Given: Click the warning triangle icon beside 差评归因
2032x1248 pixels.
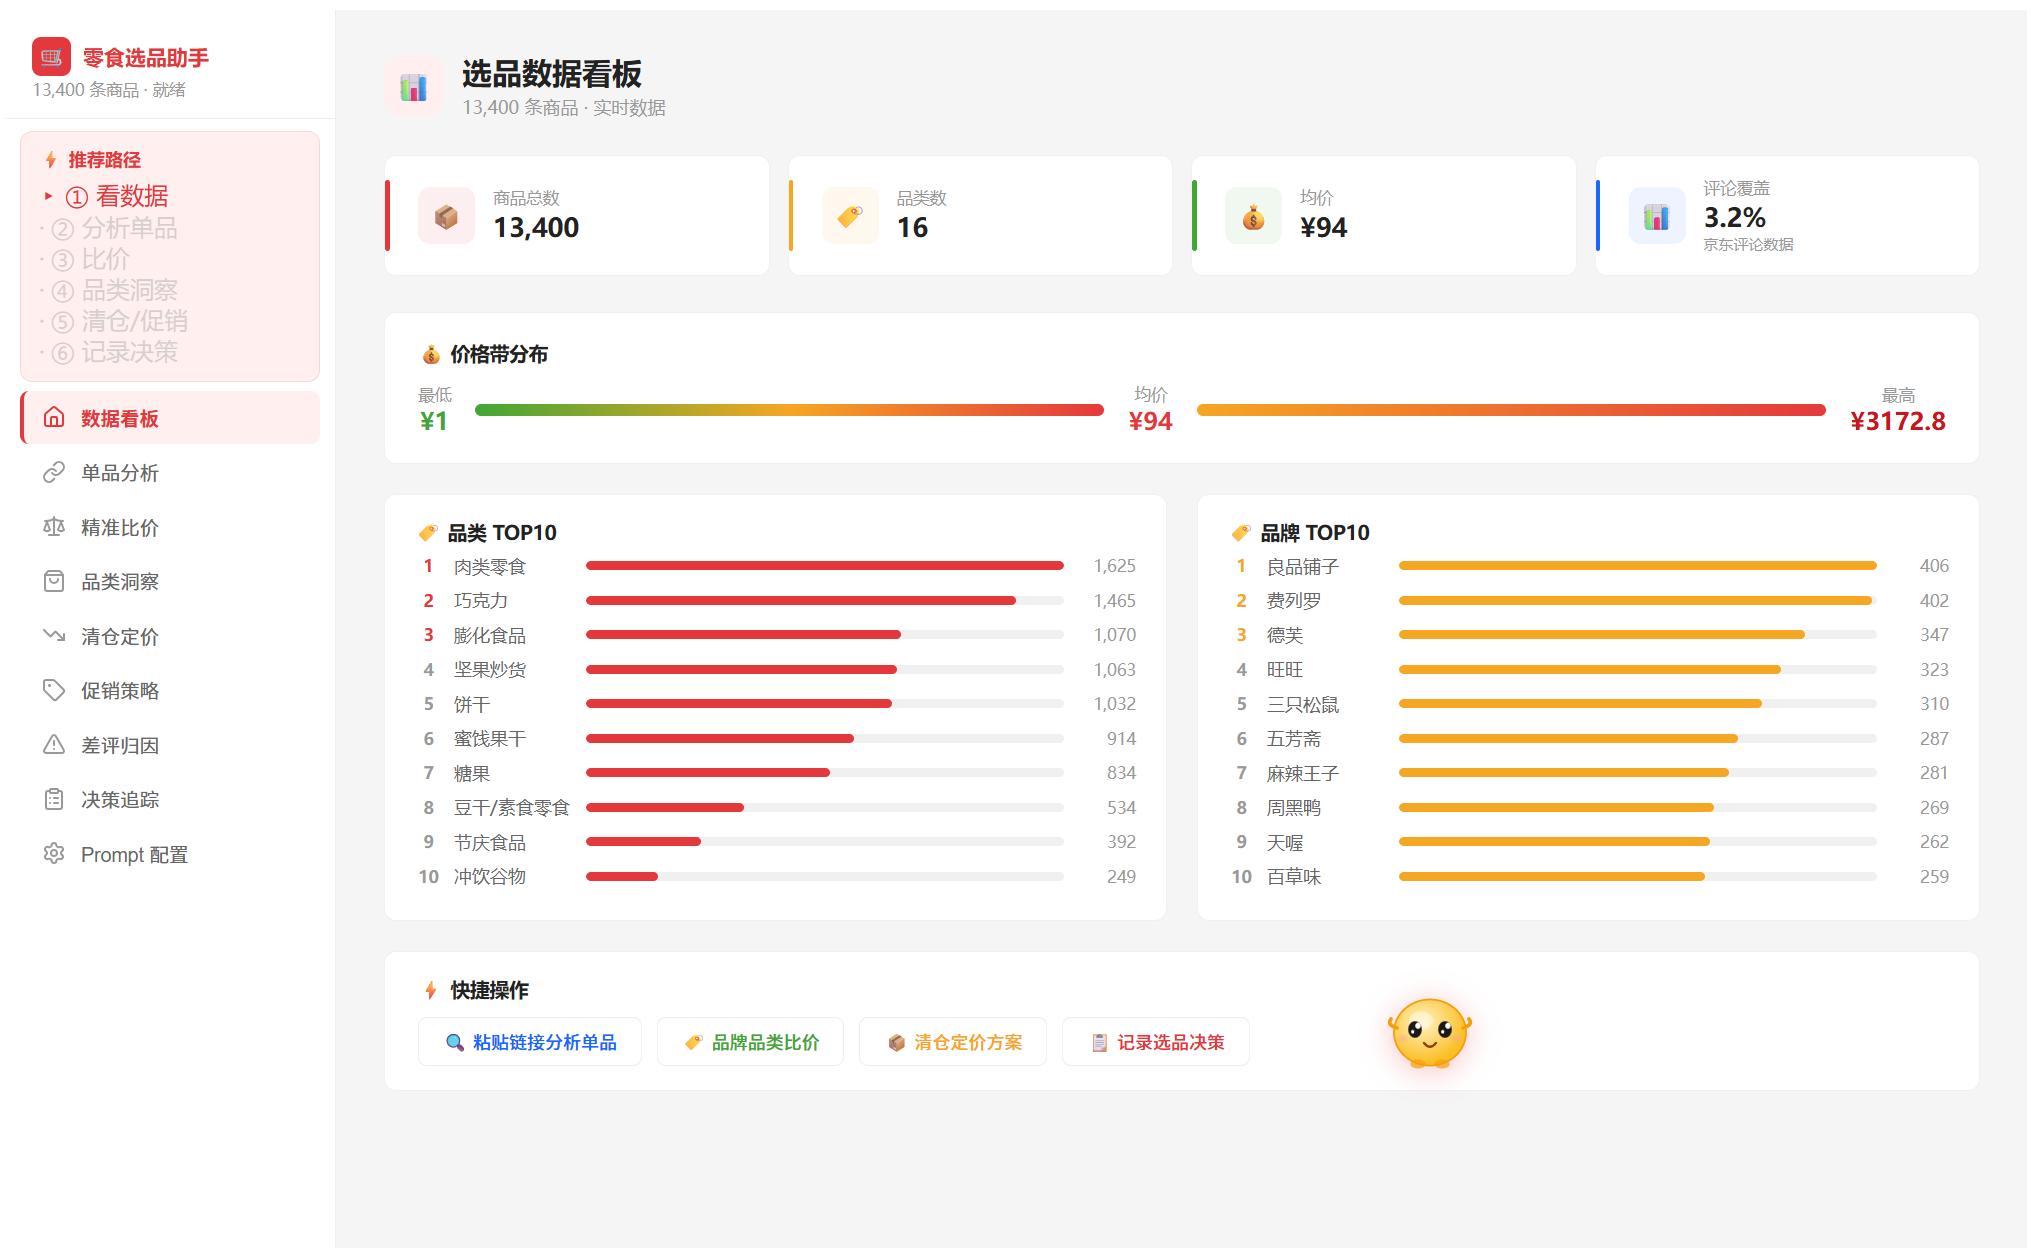Looking at the screenshot, I should pyautogui.click(x=54, y=745).
